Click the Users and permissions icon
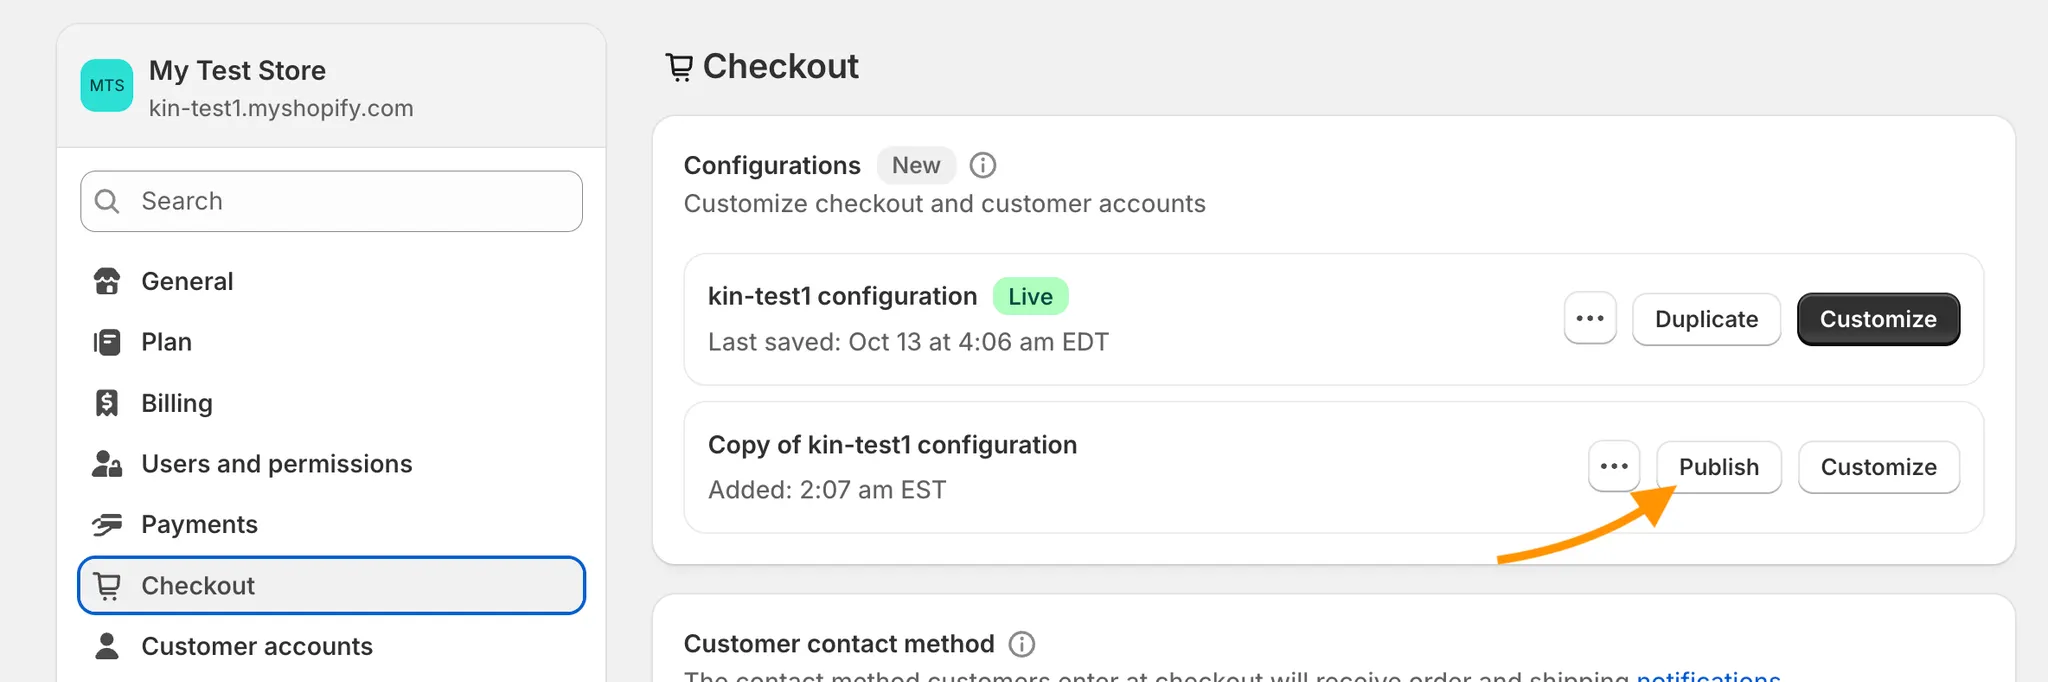The width and height of the screenshot is (2048, 682). coord(107,464)
